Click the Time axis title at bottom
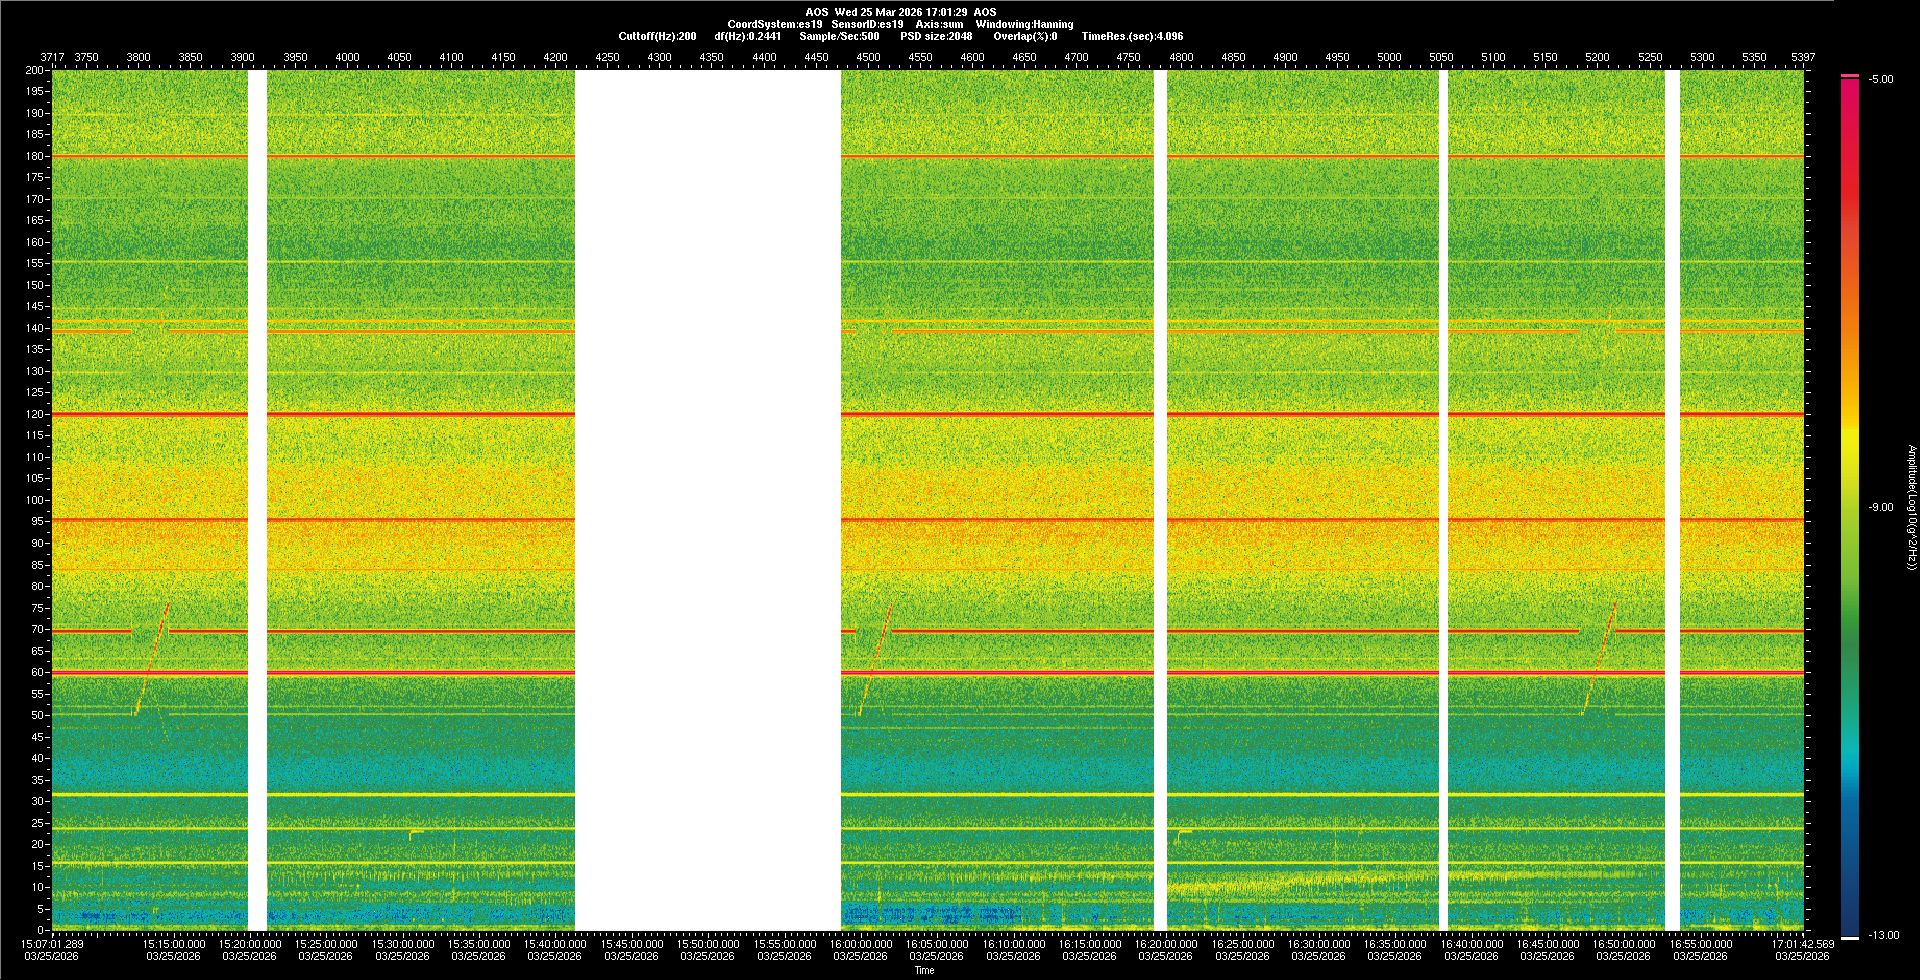 click(924, 970)
